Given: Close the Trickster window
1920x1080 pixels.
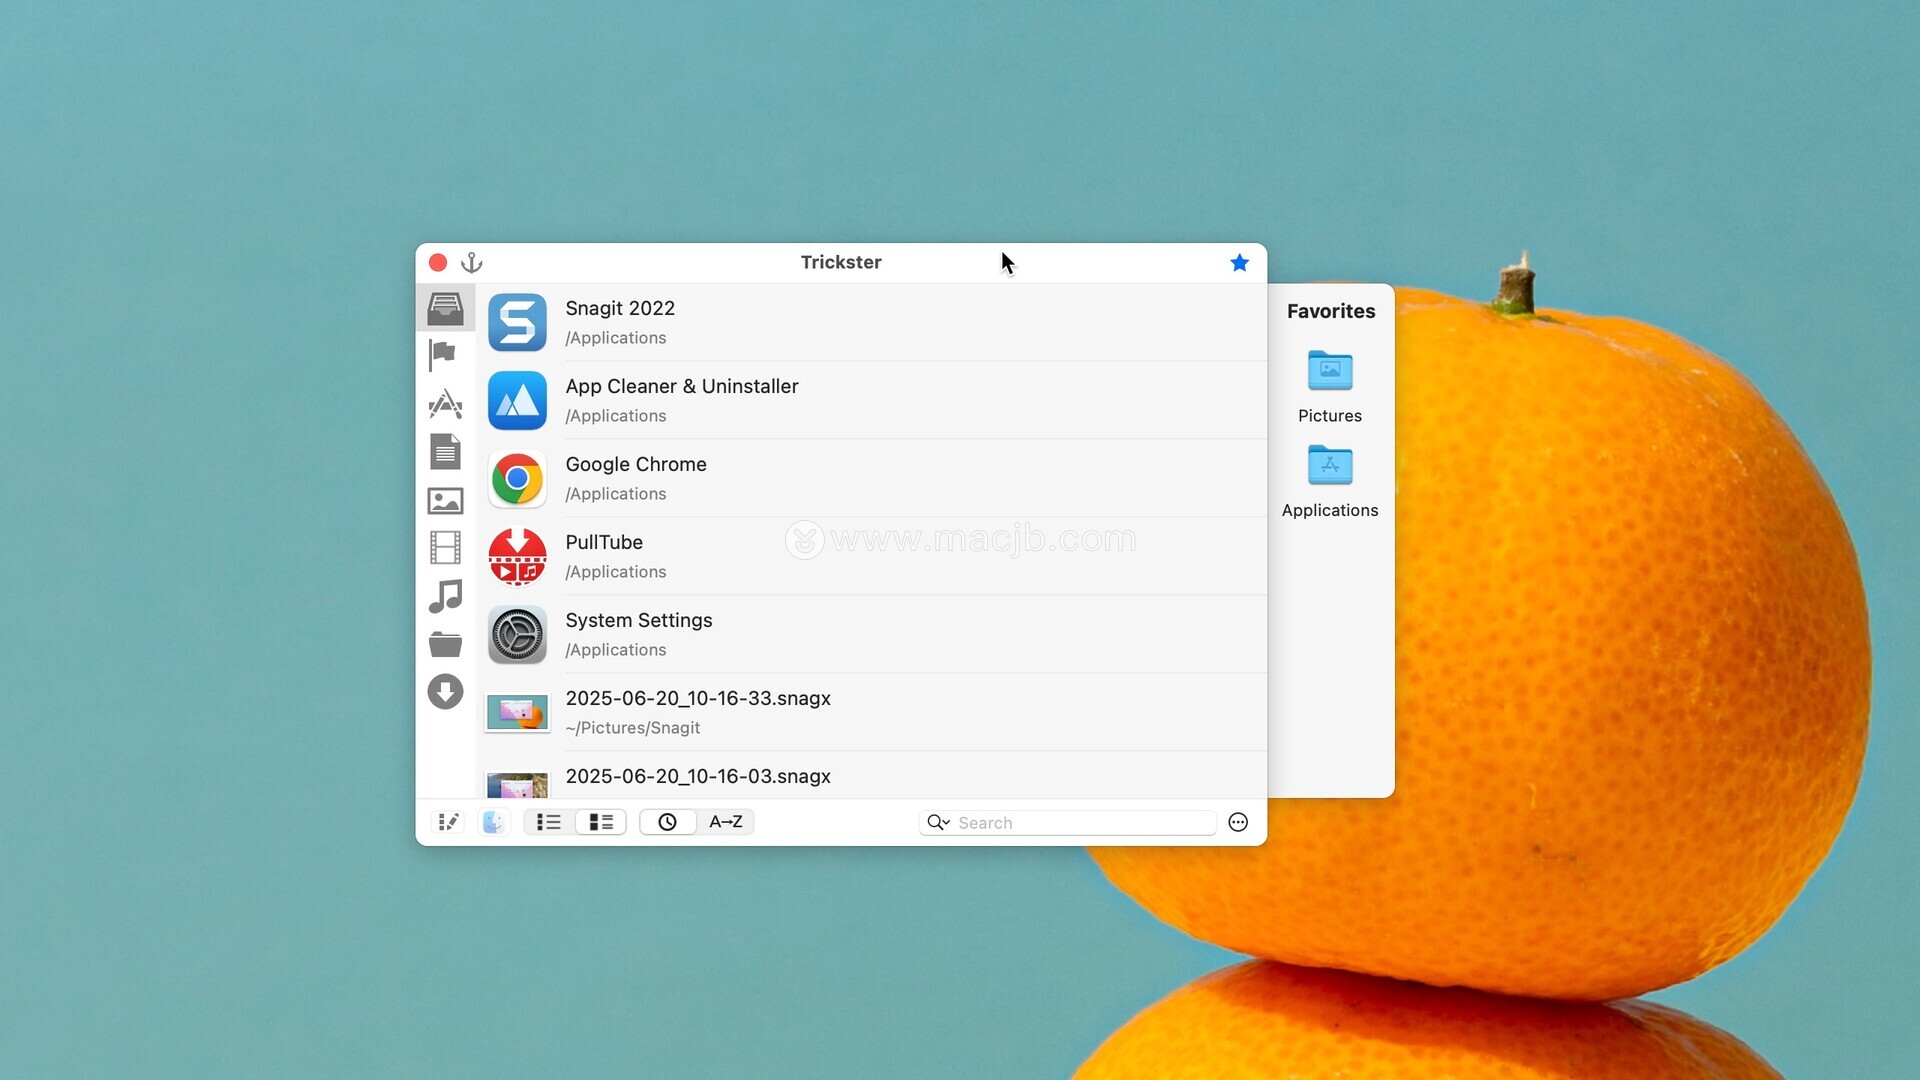Looking at the screenshot, I should 438,262.
